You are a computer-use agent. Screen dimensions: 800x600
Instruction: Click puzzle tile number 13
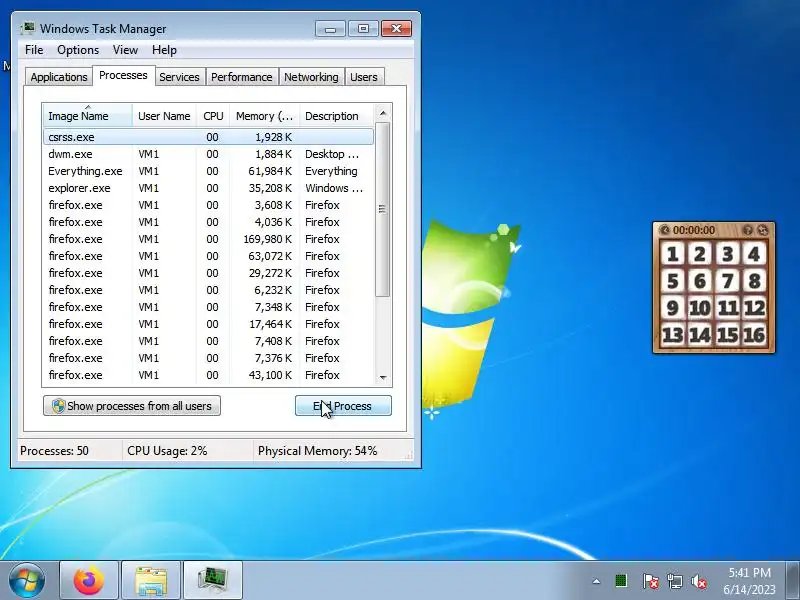click(672, 335)
